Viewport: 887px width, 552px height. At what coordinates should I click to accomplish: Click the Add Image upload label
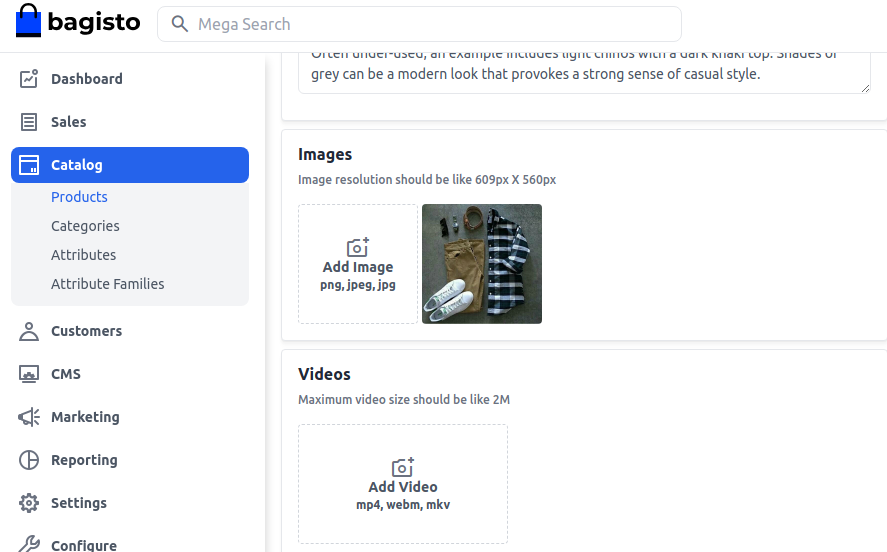click(x=358, y=266)
